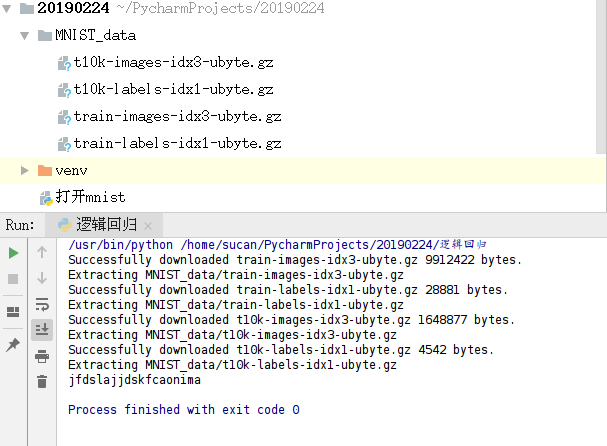Select the 20190224 project folder
This screenshot has height=446, width=607.
[73, 8]
